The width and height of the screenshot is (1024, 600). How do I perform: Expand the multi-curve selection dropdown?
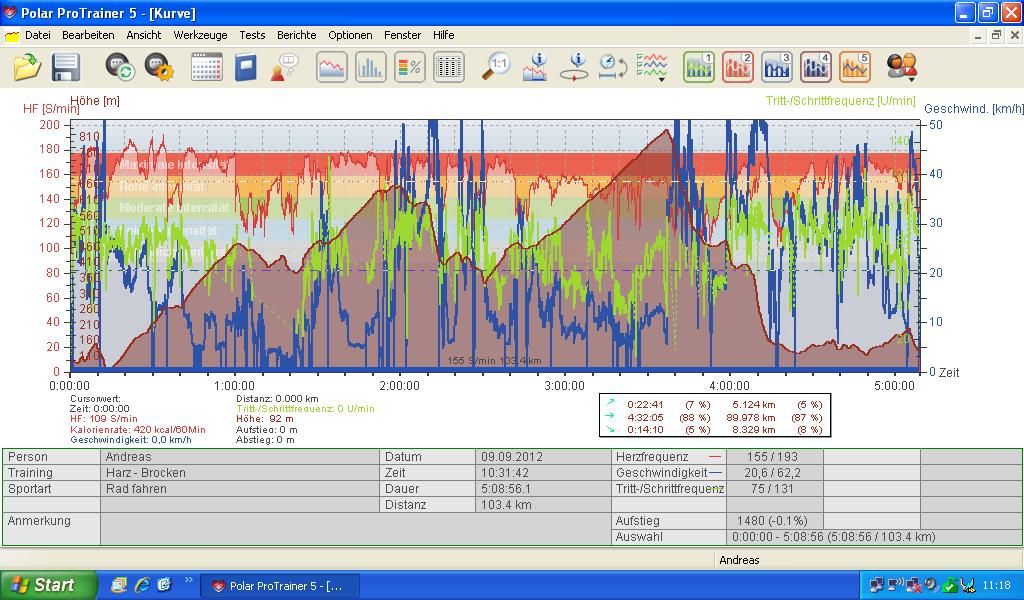click(x=652, y=67)
